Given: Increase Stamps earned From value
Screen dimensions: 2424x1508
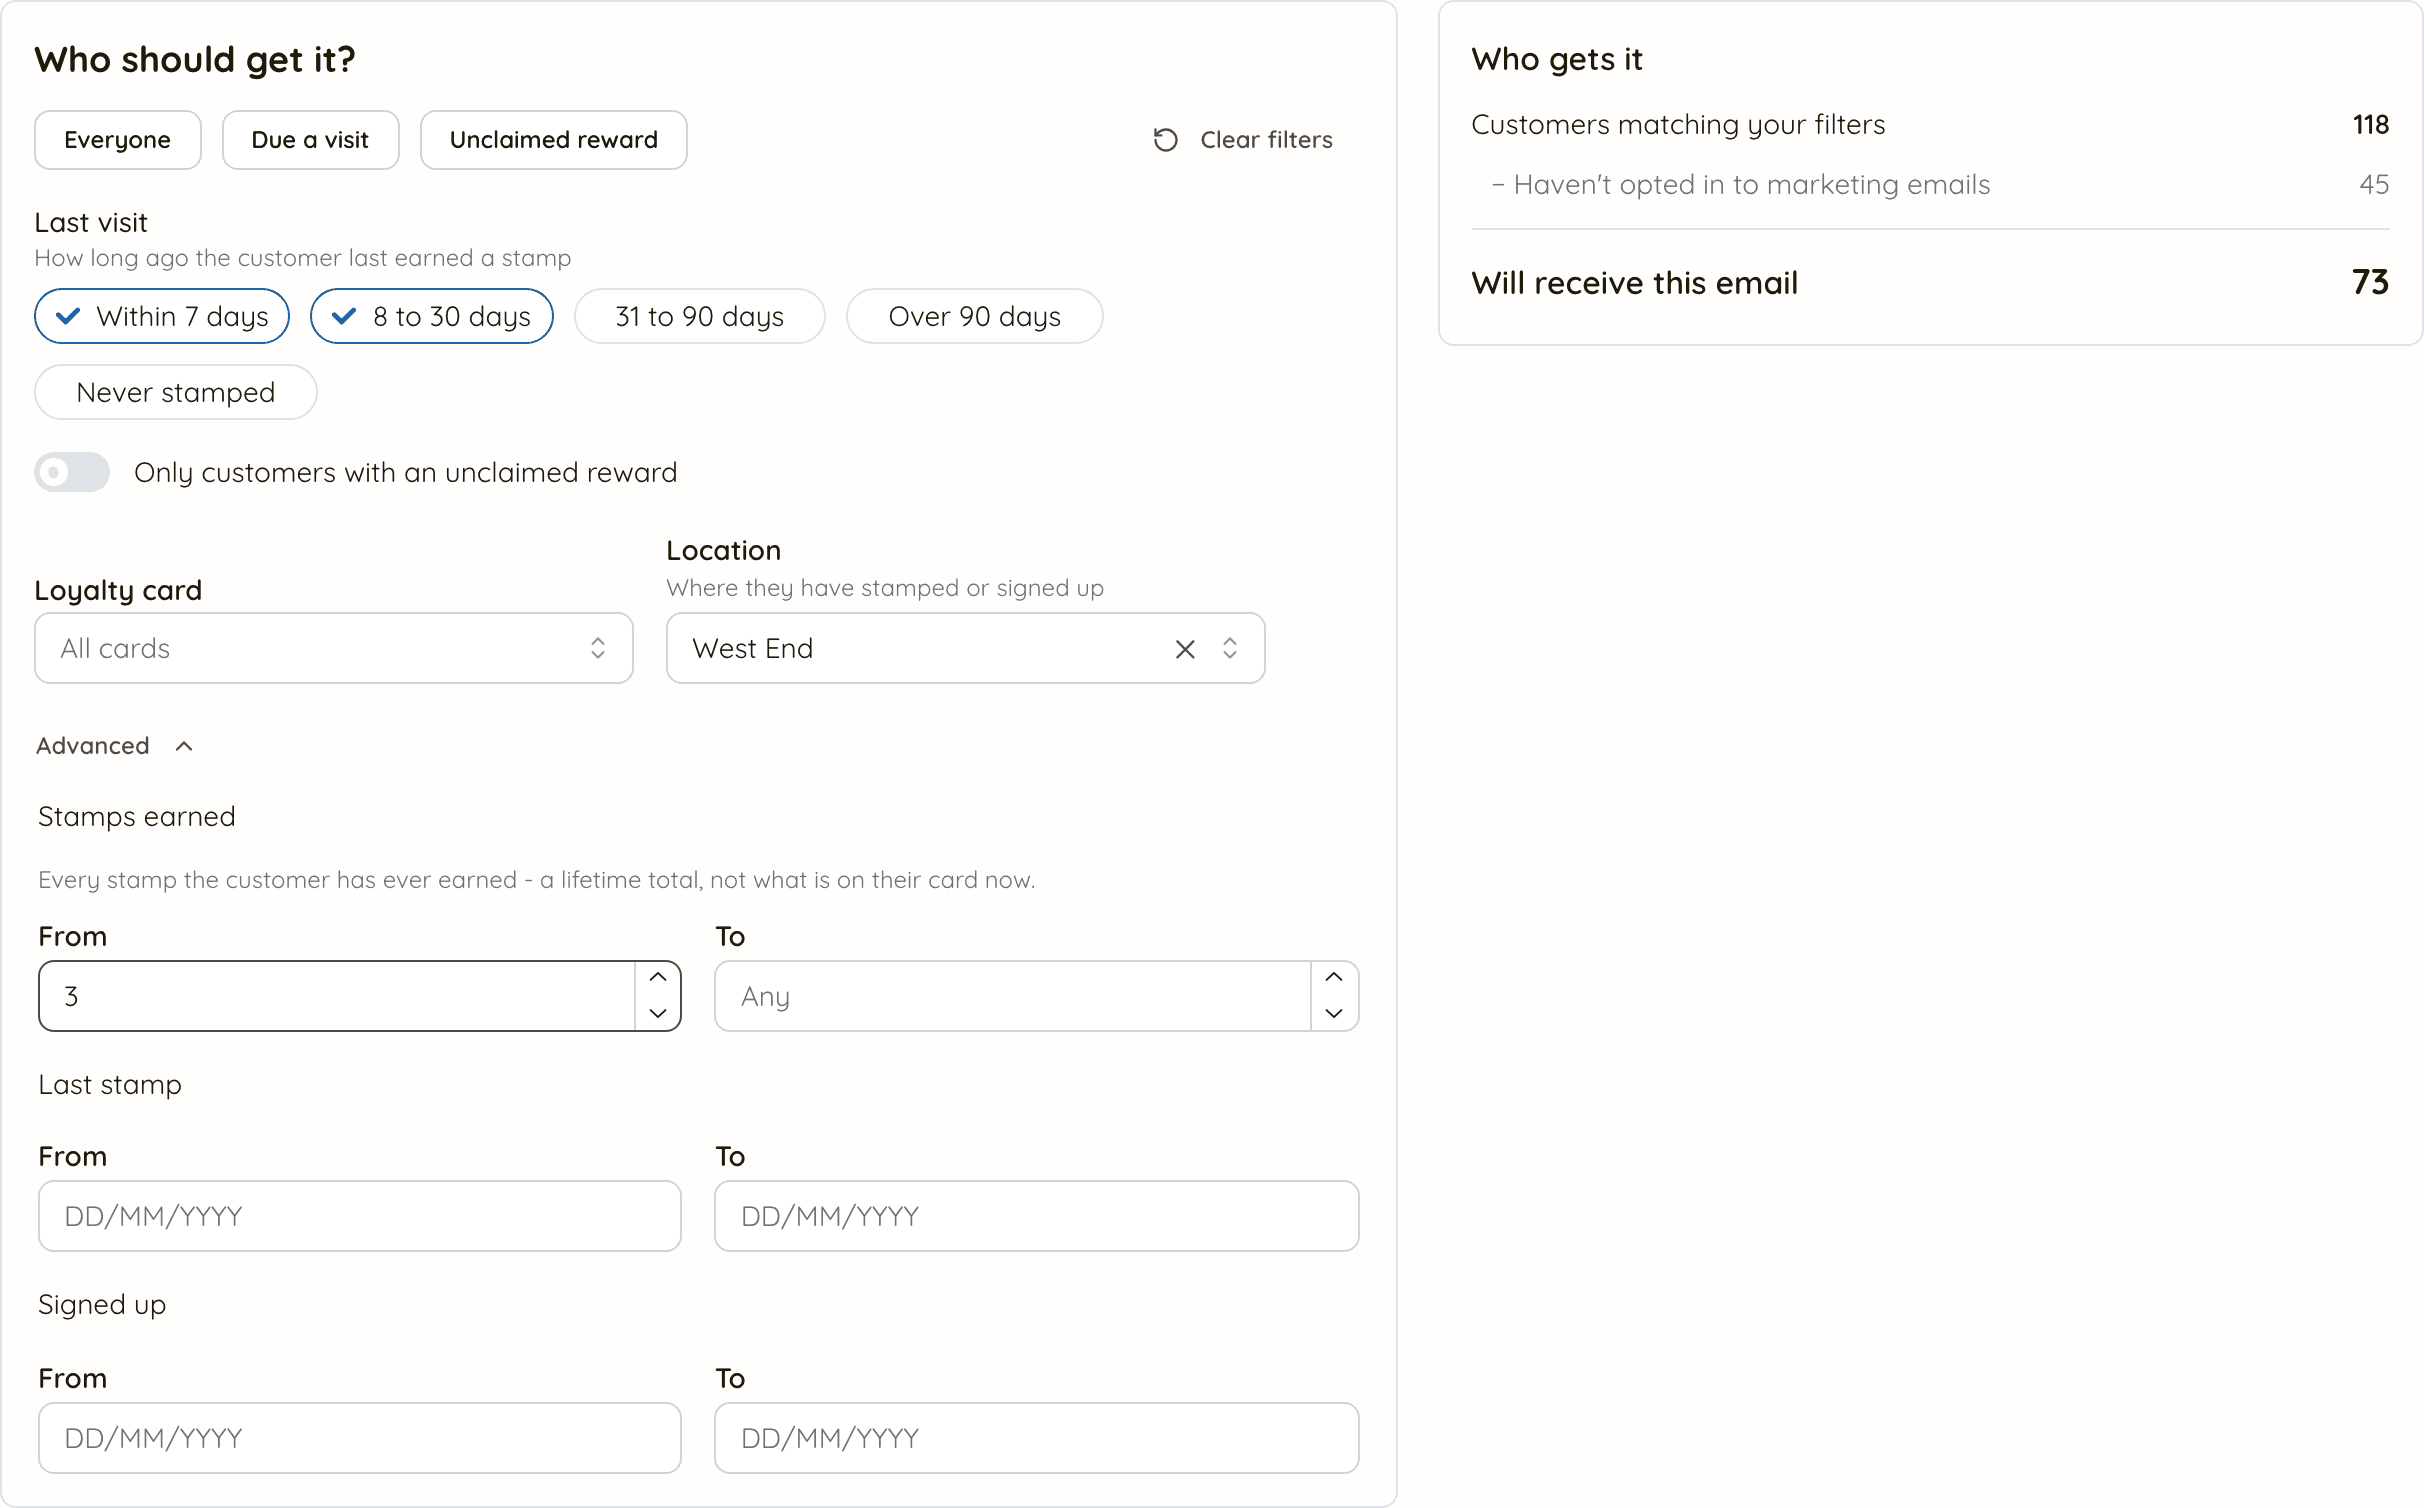Looking at the screenshot, I should (x=658, y=978).
